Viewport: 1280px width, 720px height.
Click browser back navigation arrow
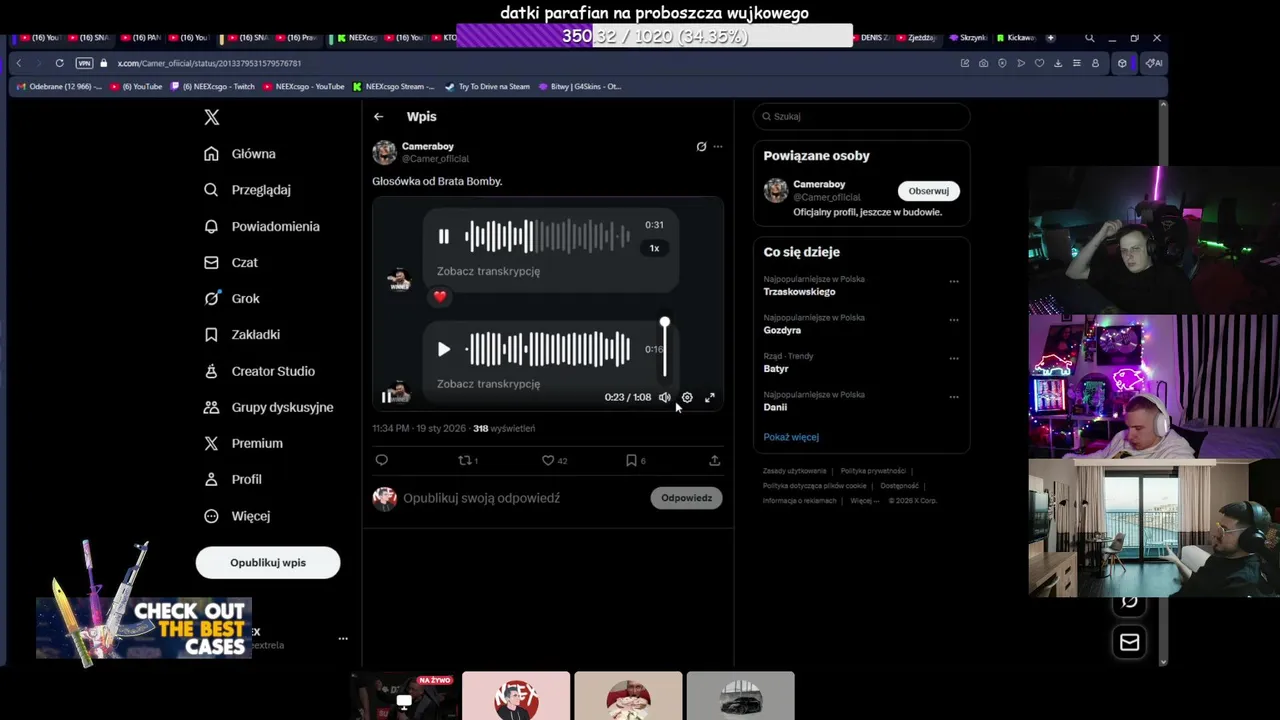18,63
